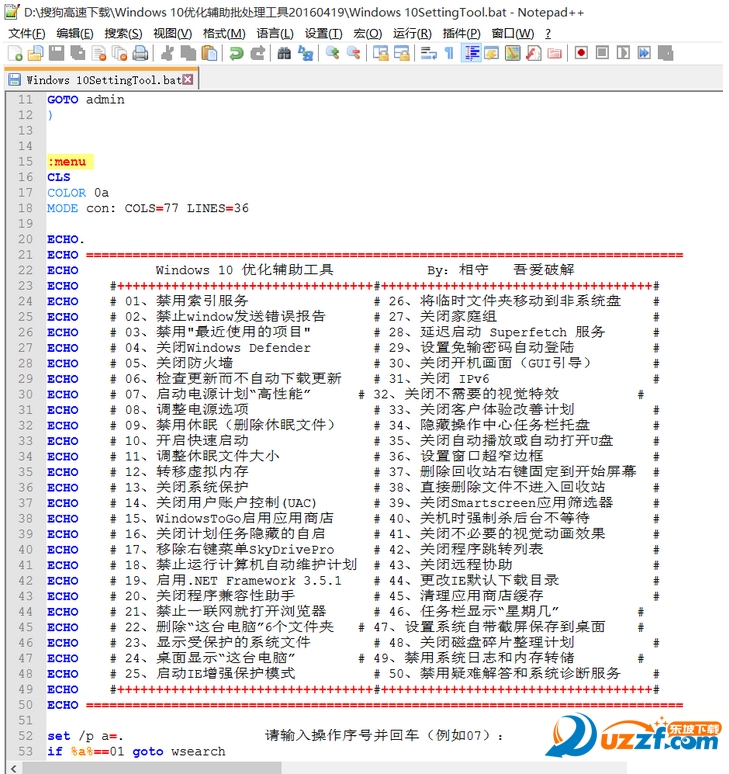The width and height of the screenshot is (729, 774).
Task: Open the 窗口(W) menu
Action: (513, 34)
